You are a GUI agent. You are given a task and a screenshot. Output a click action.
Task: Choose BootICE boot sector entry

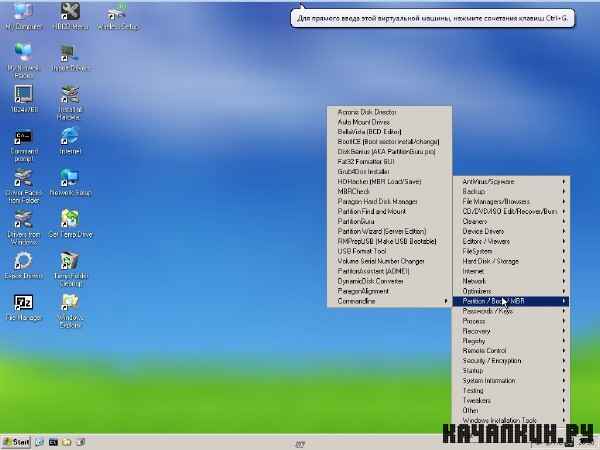coord(389,142)
